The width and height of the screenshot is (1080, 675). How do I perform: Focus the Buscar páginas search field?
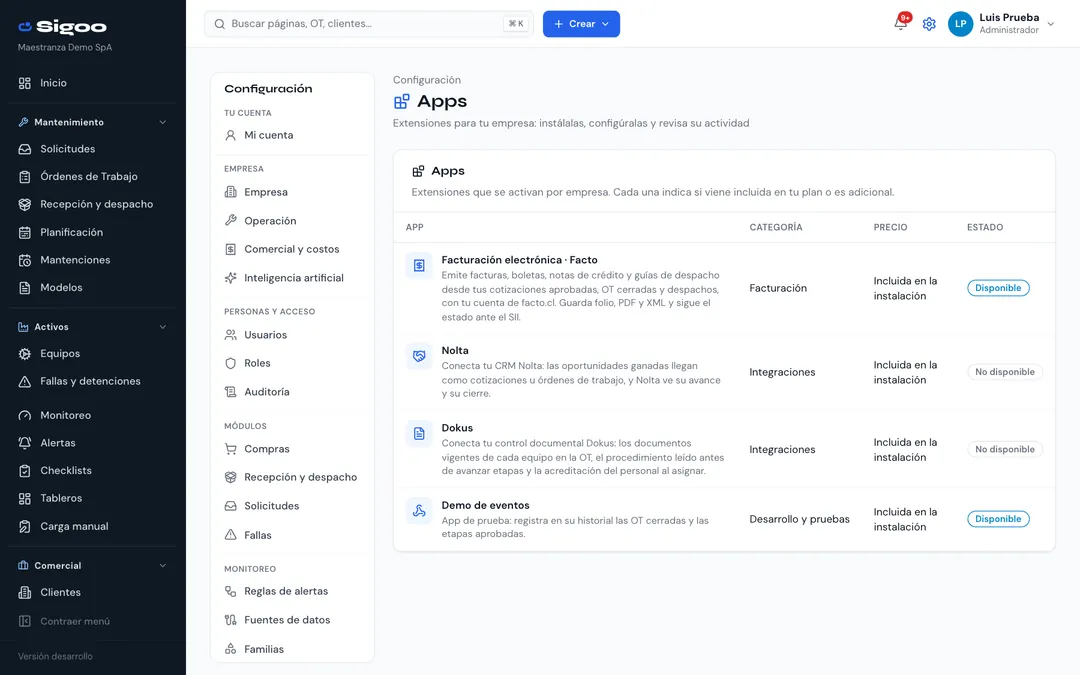tap(368, 24)
